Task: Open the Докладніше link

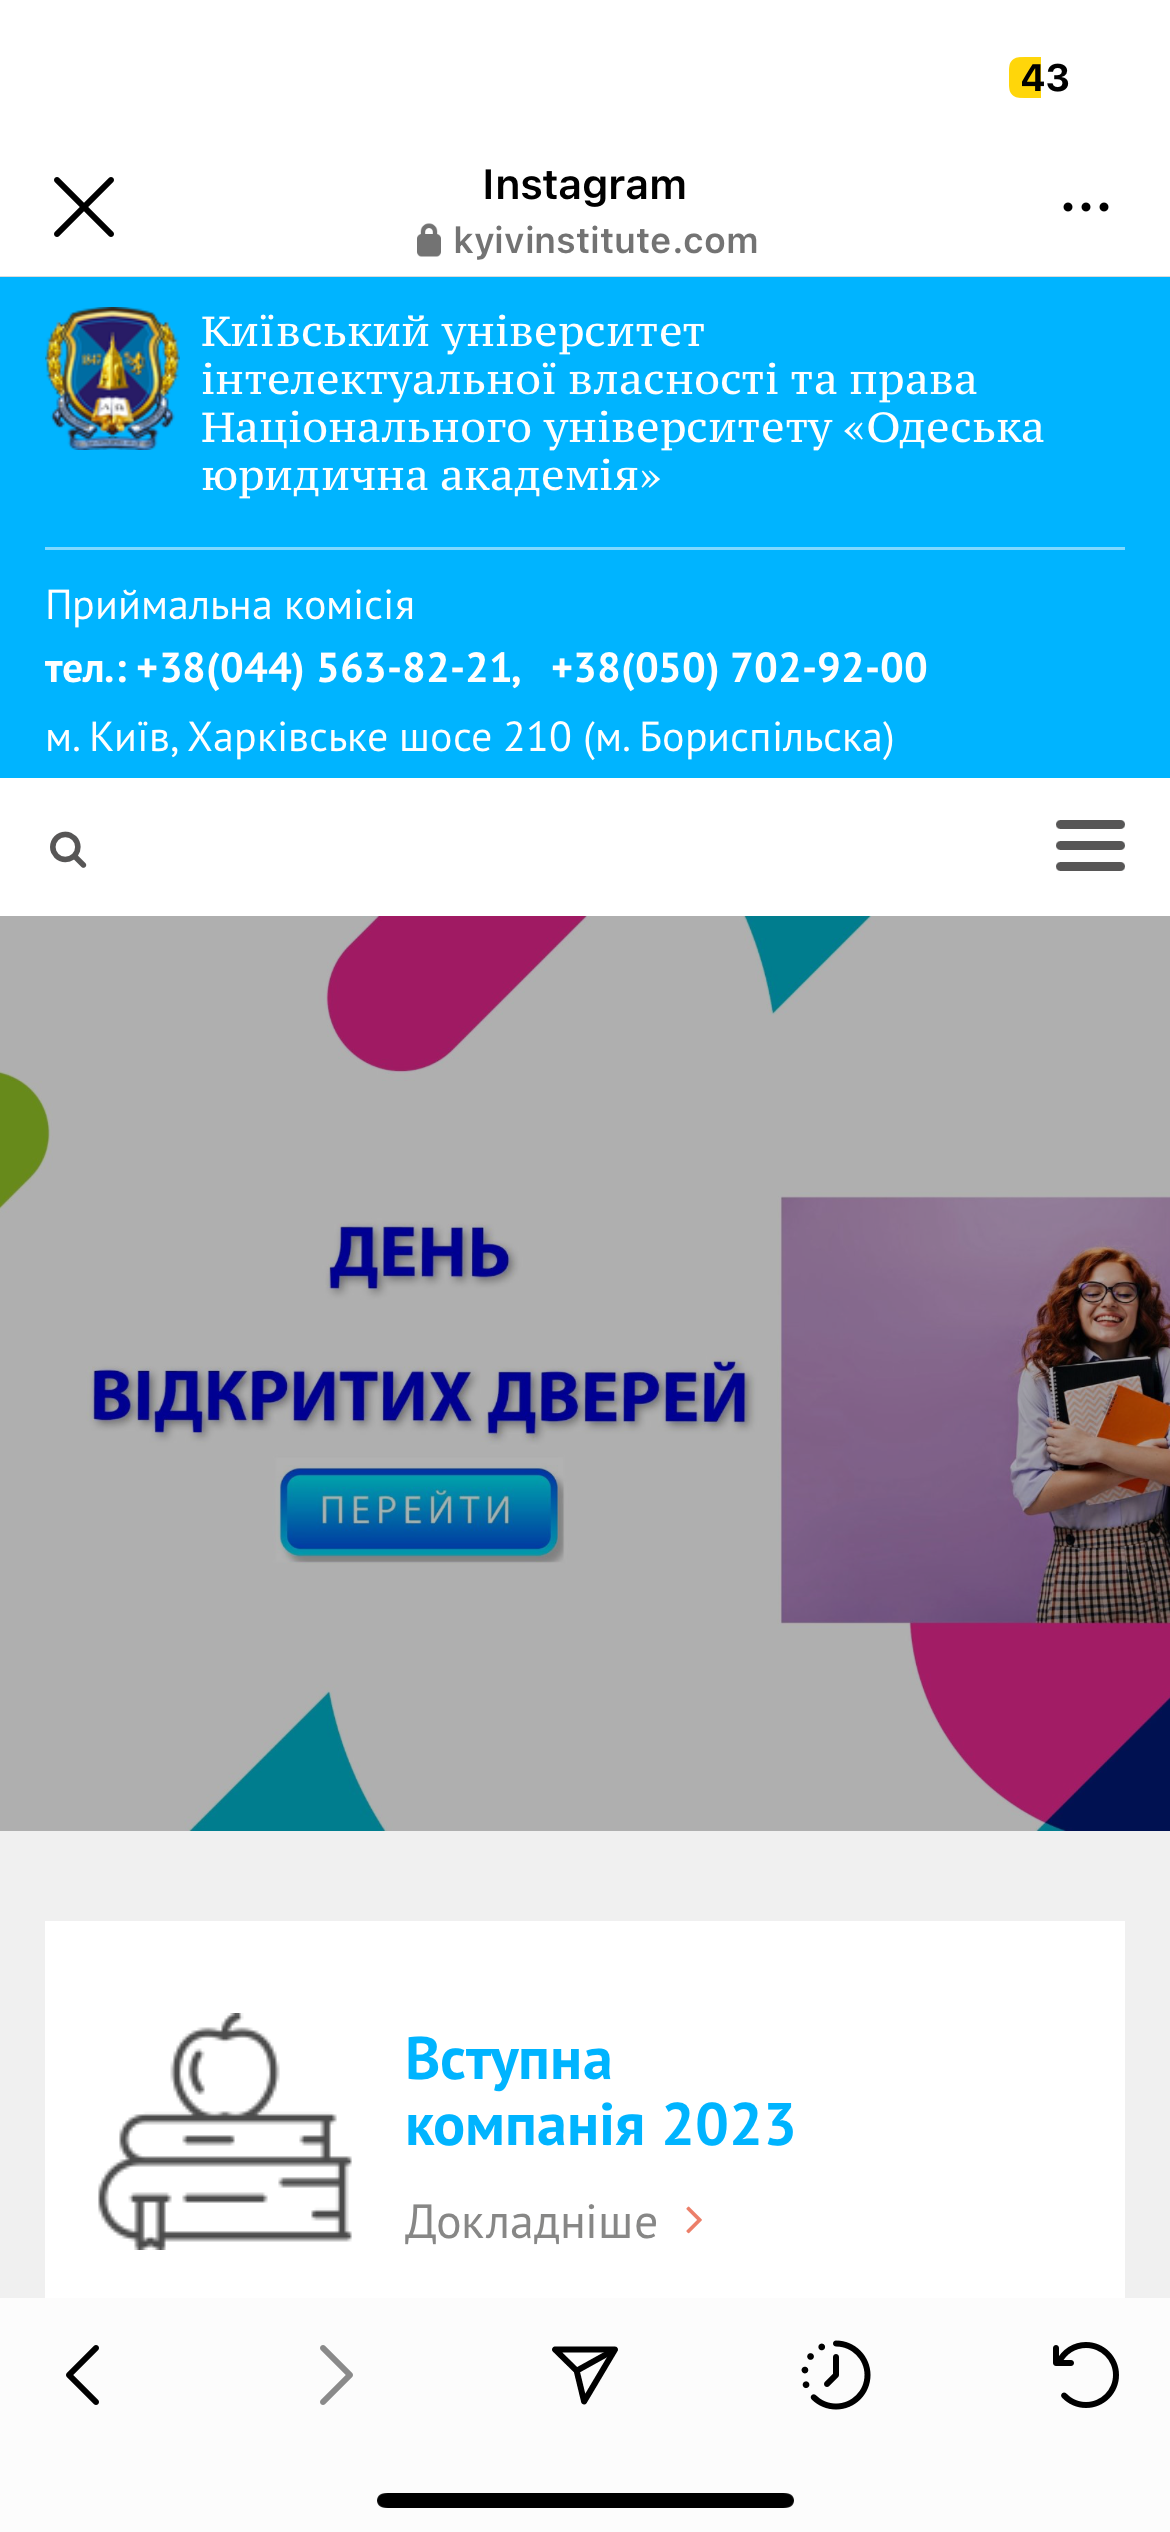Action: tap(531, 2222)
